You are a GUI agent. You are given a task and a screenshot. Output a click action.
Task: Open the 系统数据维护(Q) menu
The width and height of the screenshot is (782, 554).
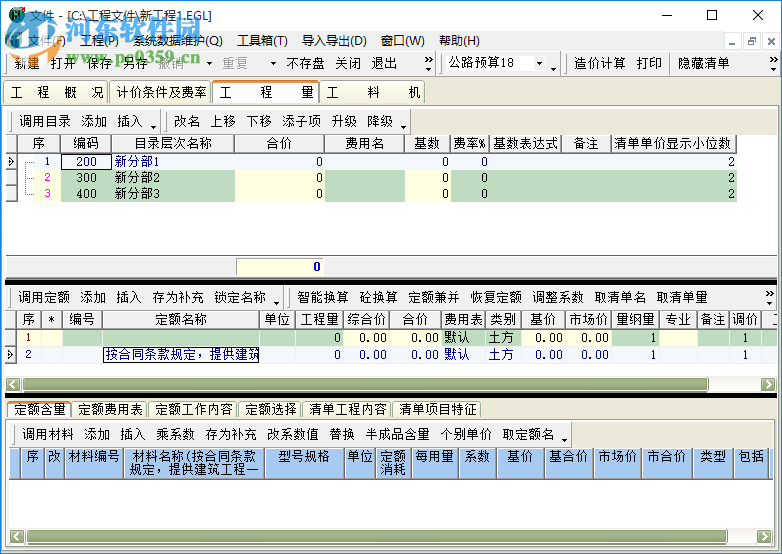coord(178,41)
